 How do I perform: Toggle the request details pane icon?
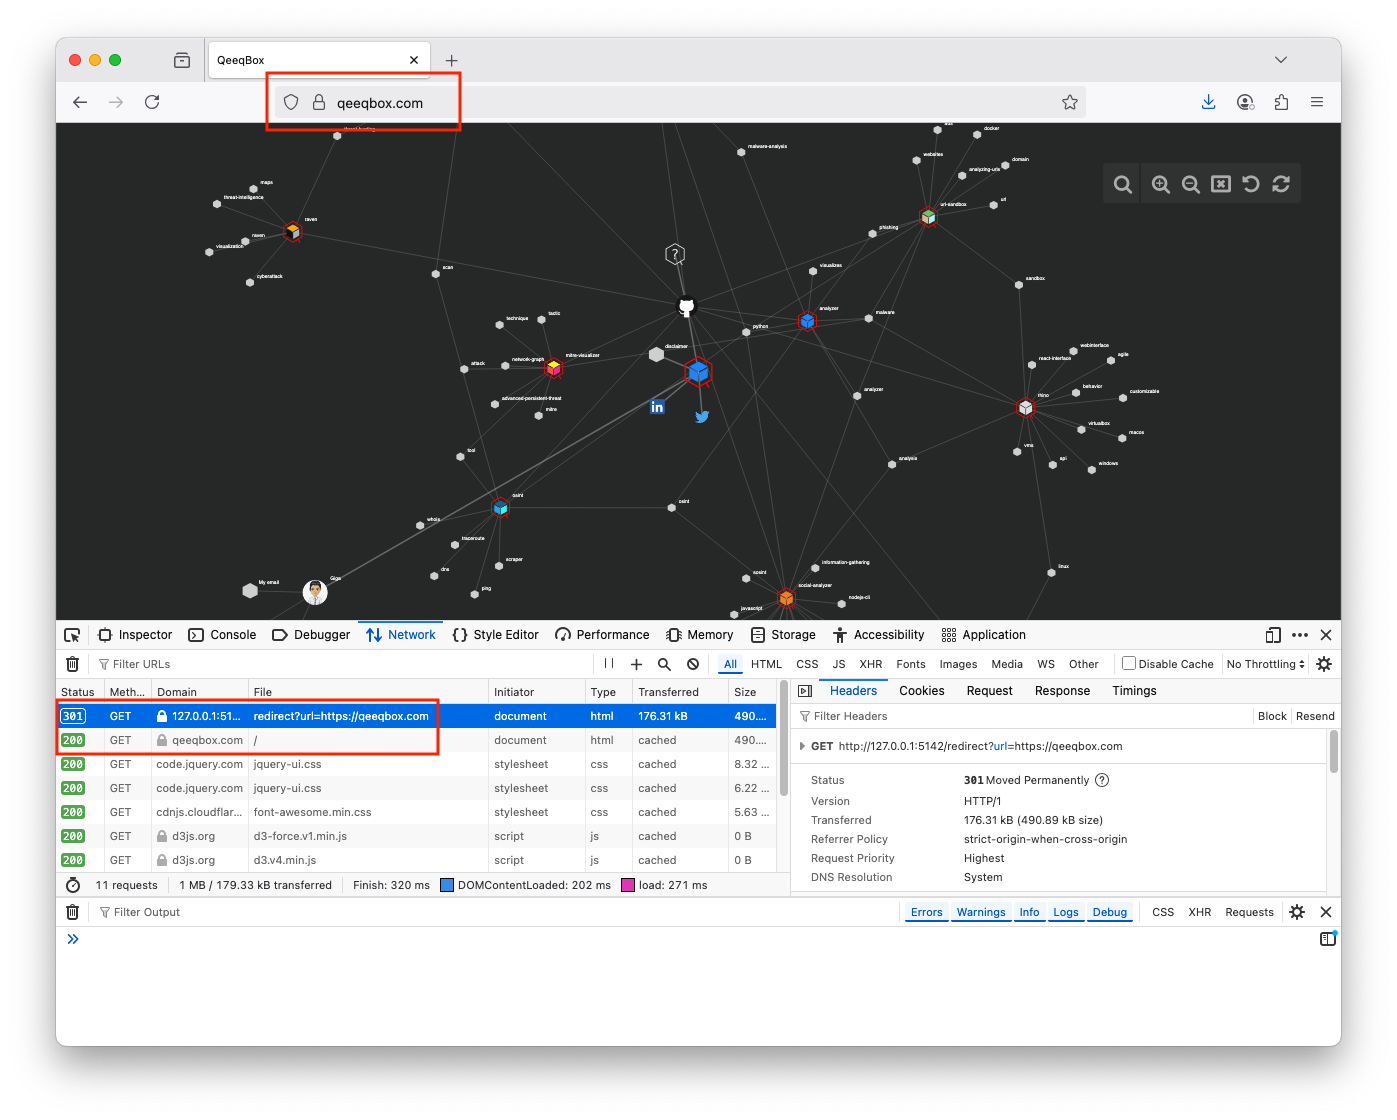[805, 691]
